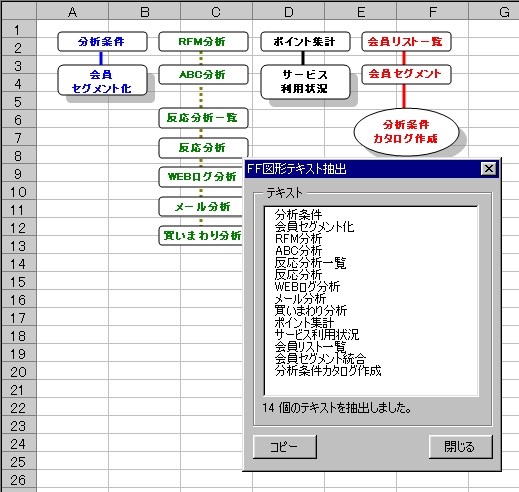Viewport: 519px width, 492px height.
Task: Select the 会員セグメント化 shape
Action: pos(102,81)
